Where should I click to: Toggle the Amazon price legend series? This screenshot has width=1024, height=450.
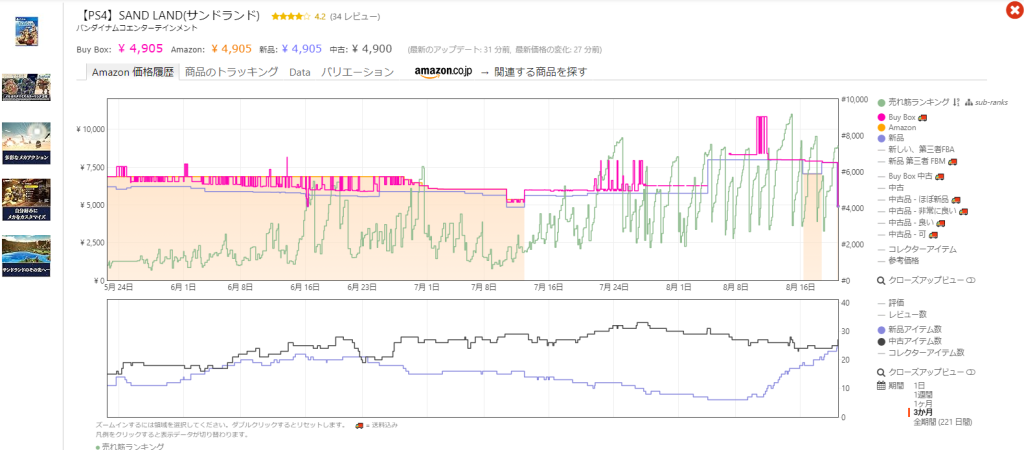(881, 128)
